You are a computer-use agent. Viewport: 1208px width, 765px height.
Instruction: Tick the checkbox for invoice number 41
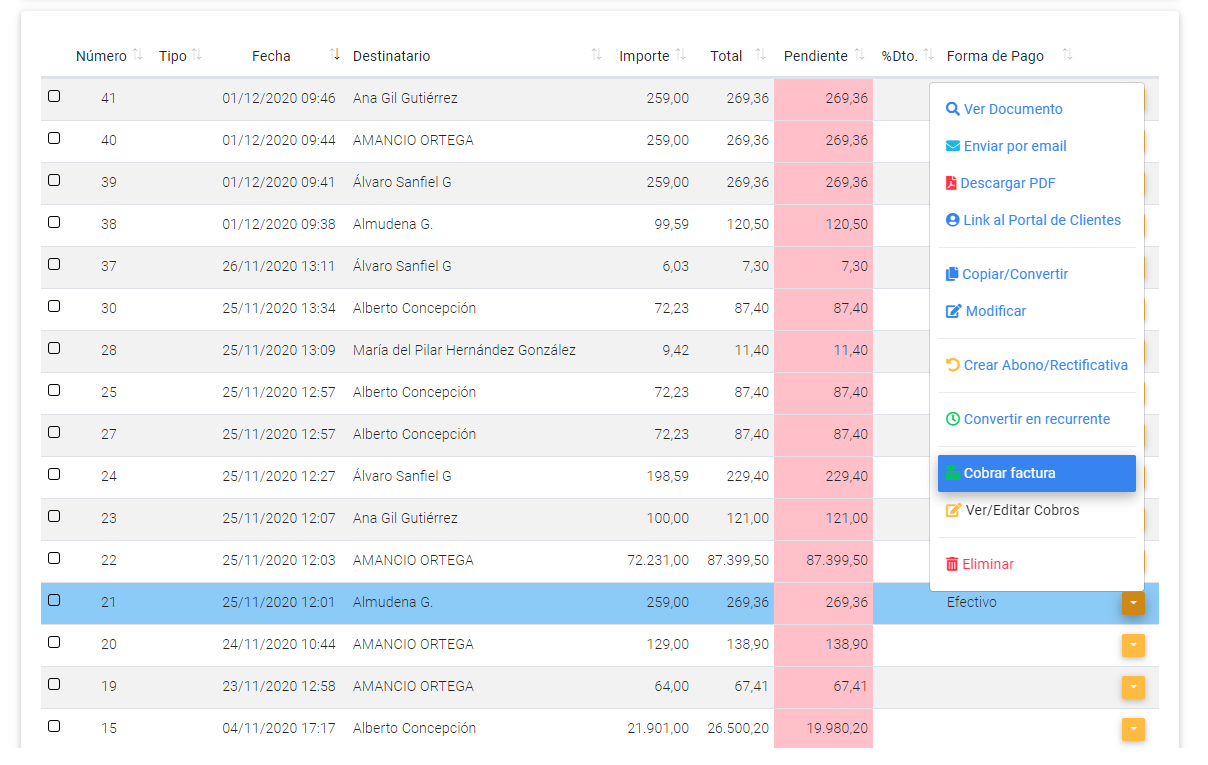[x=54, y=96]
